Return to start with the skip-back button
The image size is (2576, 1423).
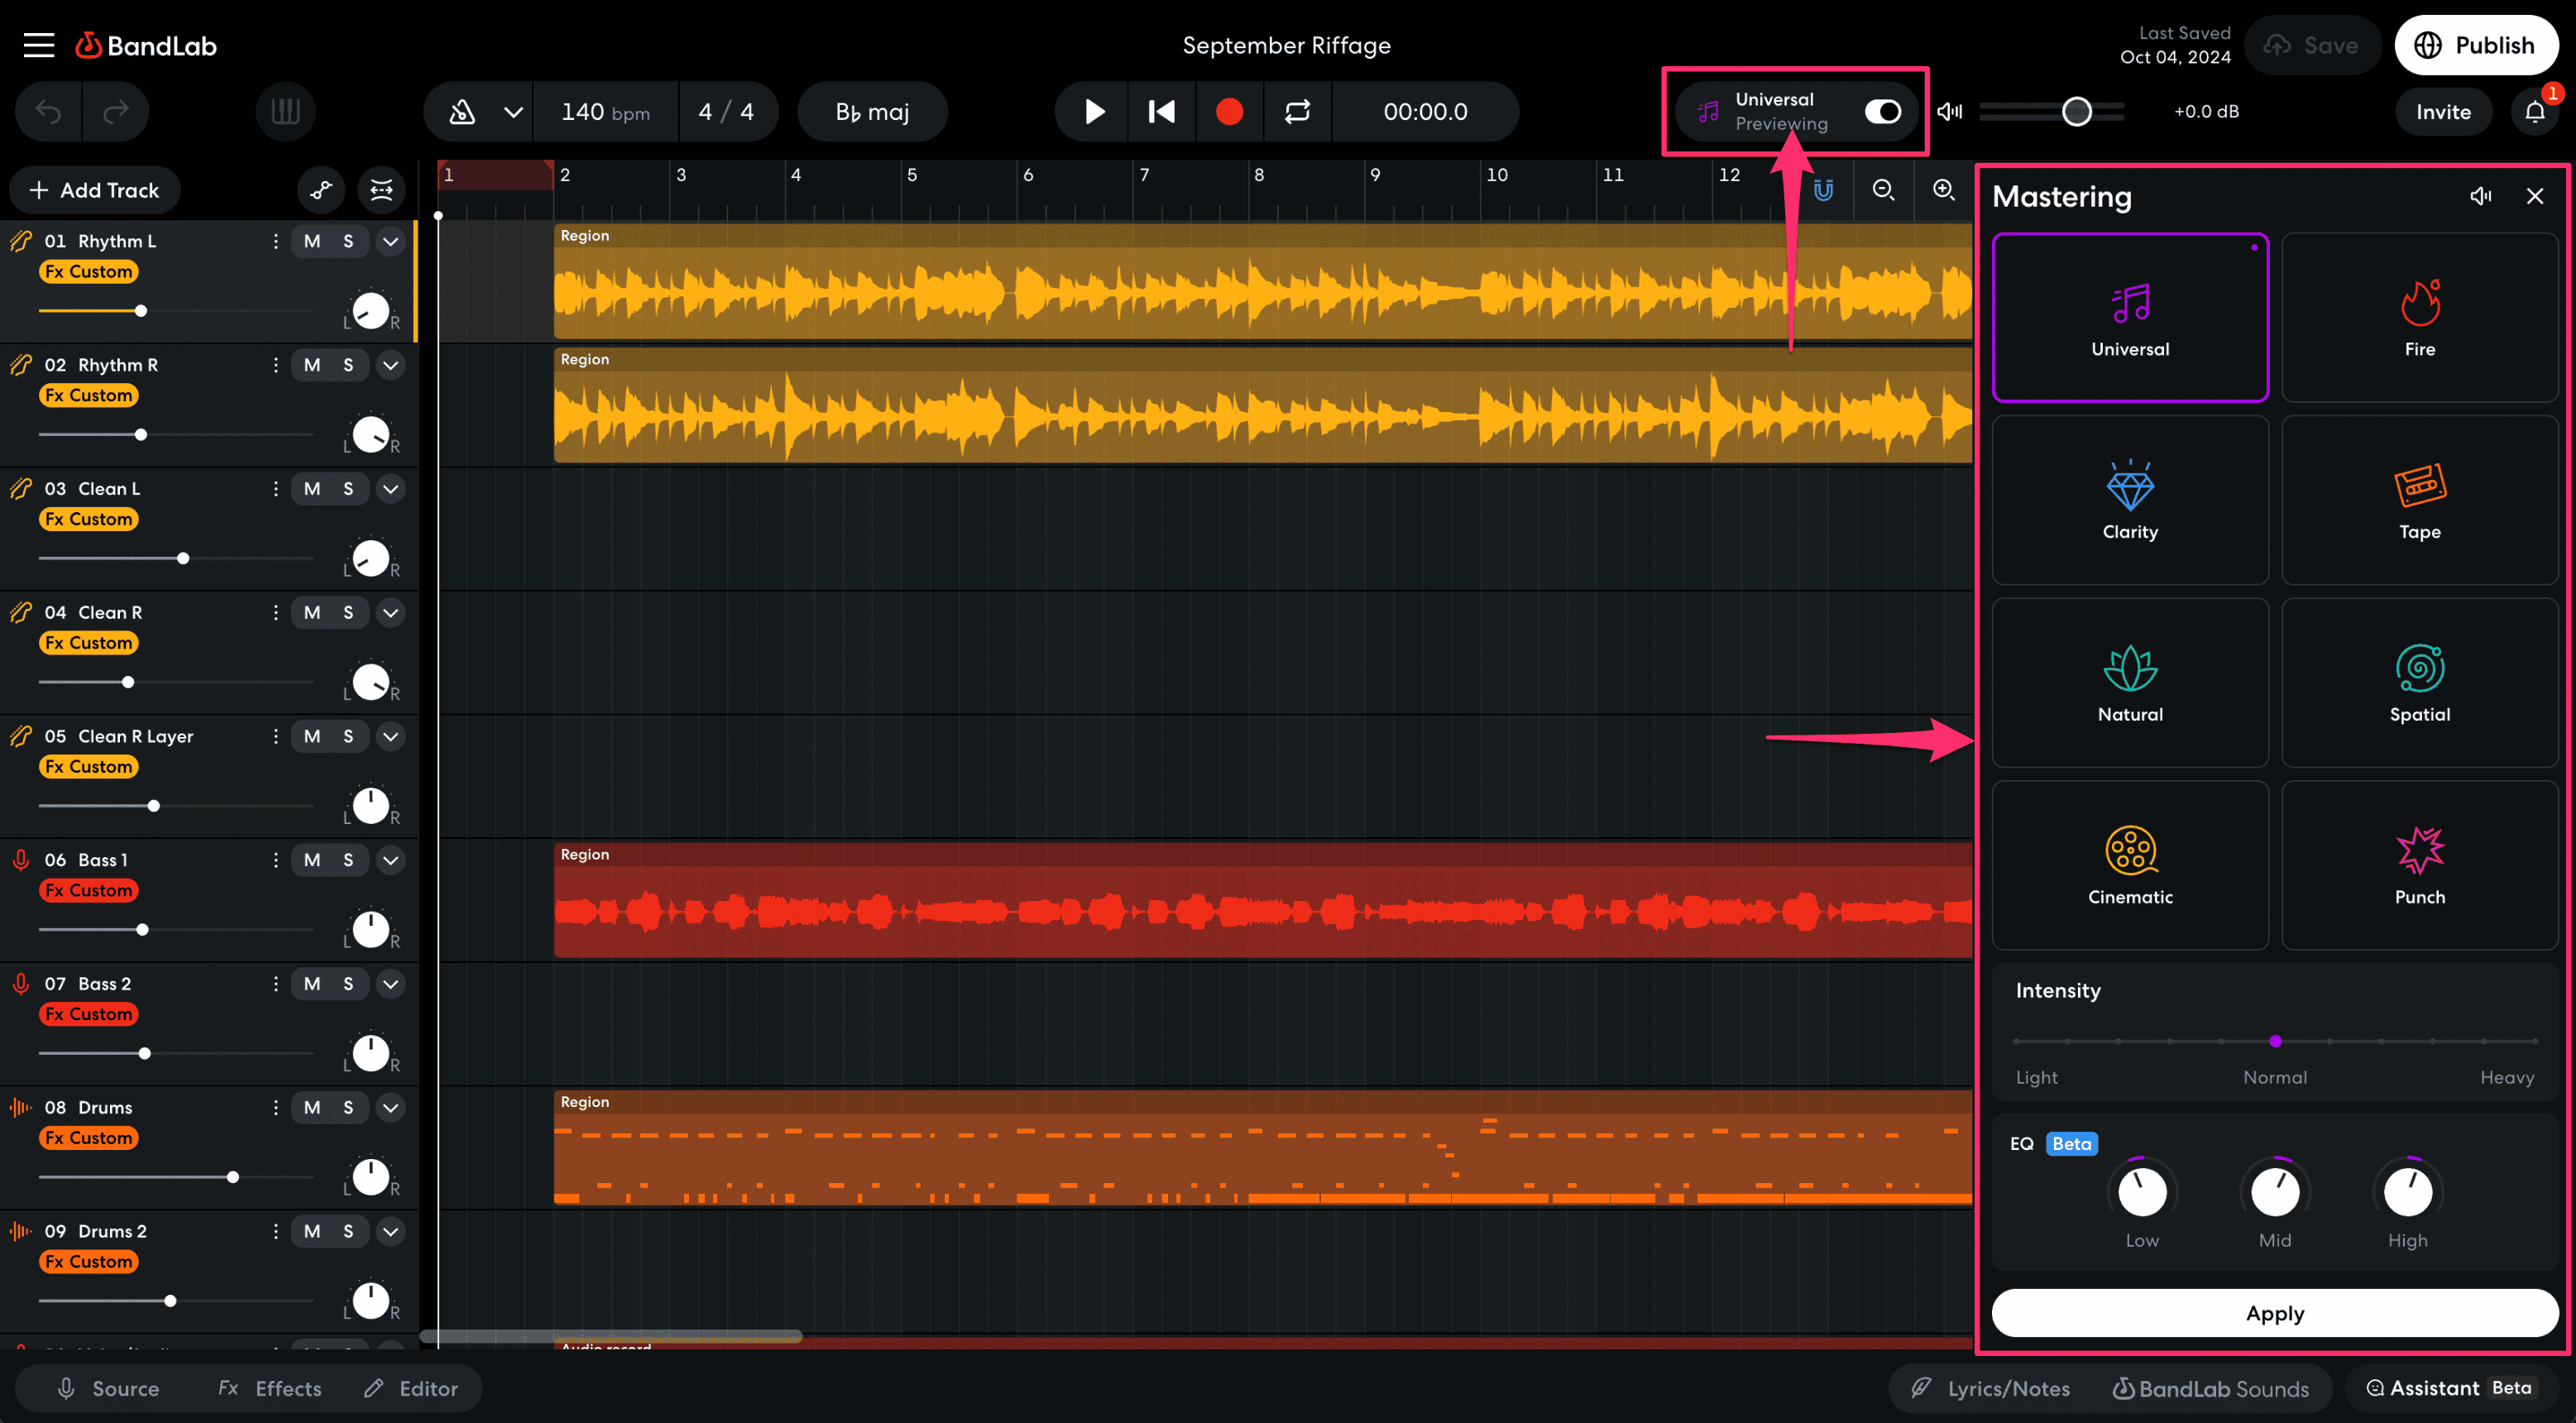[1161, 111]
